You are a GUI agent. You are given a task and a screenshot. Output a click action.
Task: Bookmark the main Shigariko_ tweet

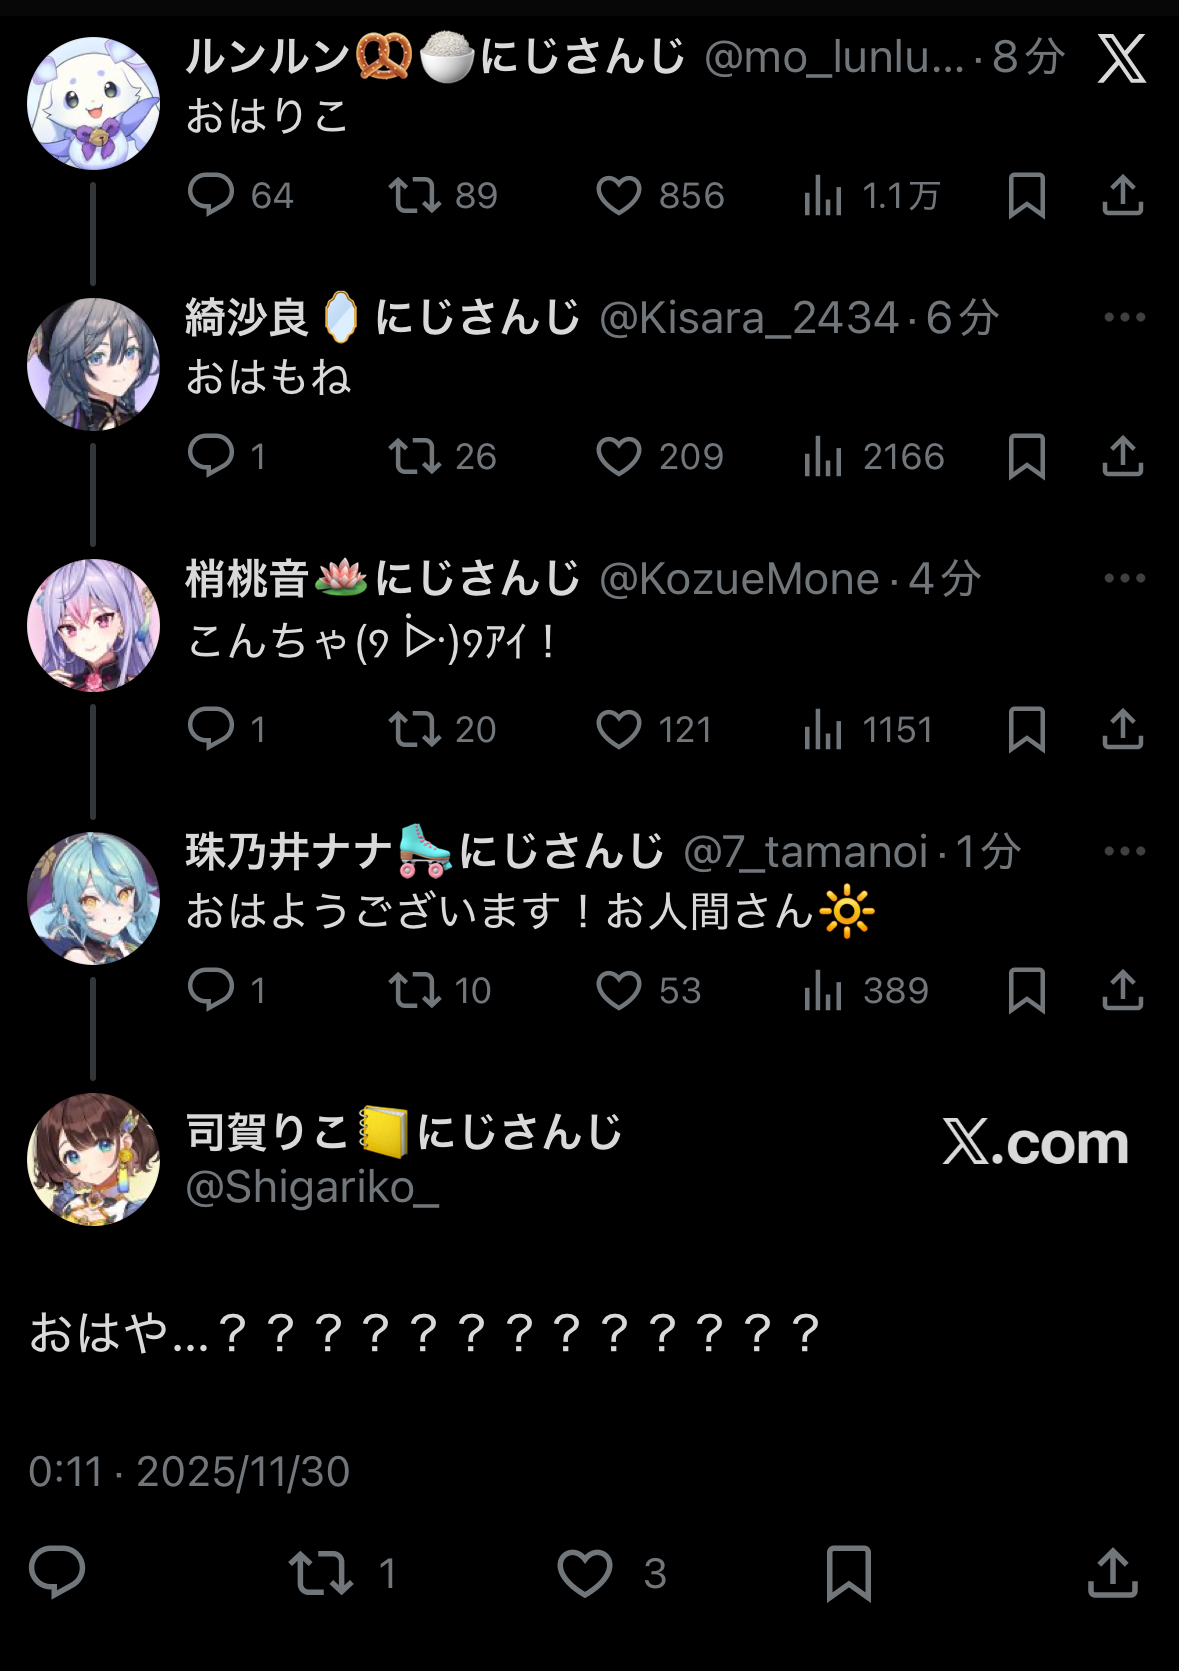coord(849,1573)
